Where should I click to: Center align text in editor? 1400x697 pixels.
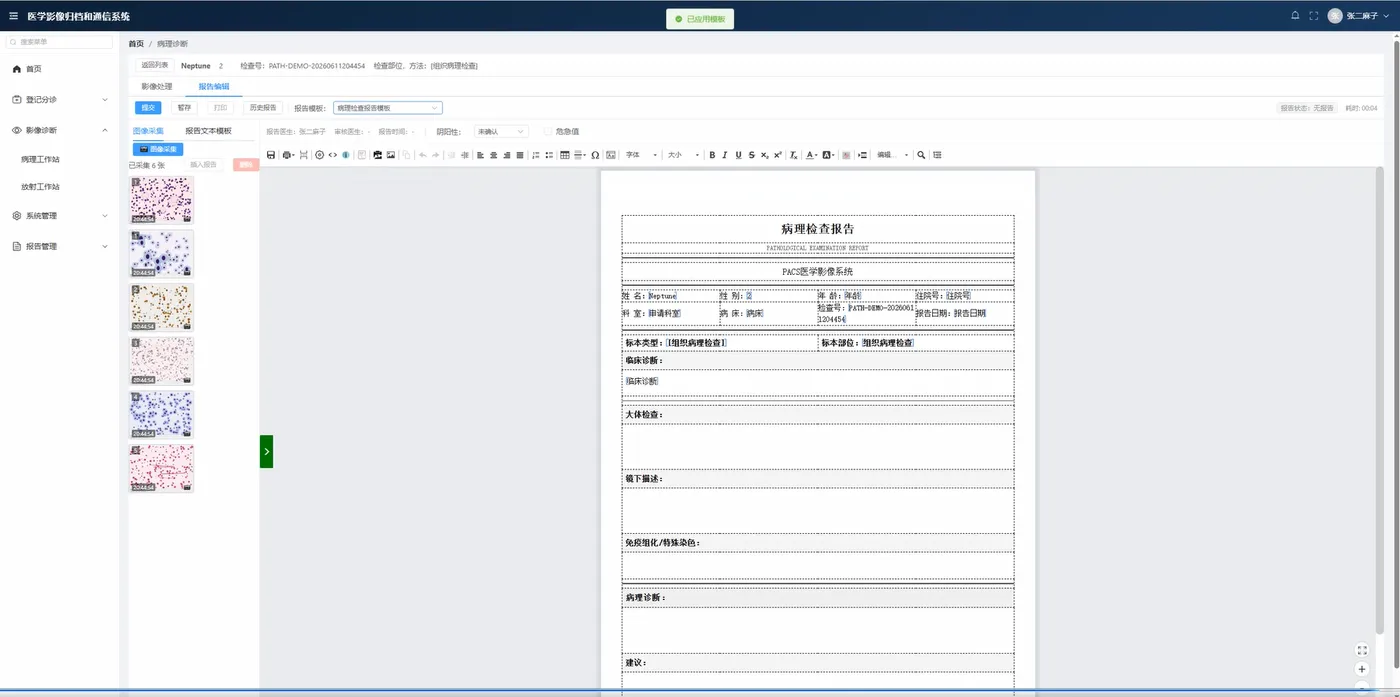[493, 155]
